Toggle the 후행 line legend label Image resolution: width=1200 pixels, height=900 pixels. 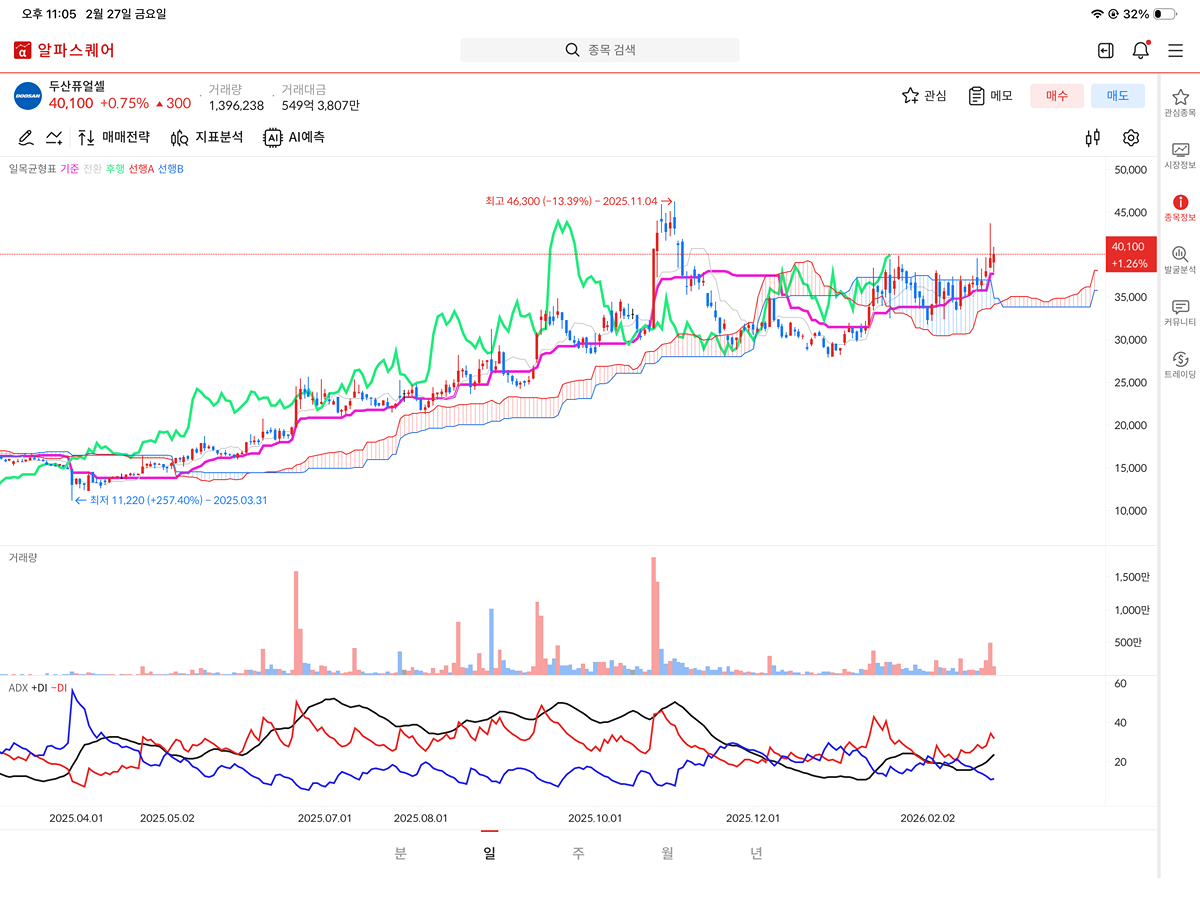tap(115, 169)
